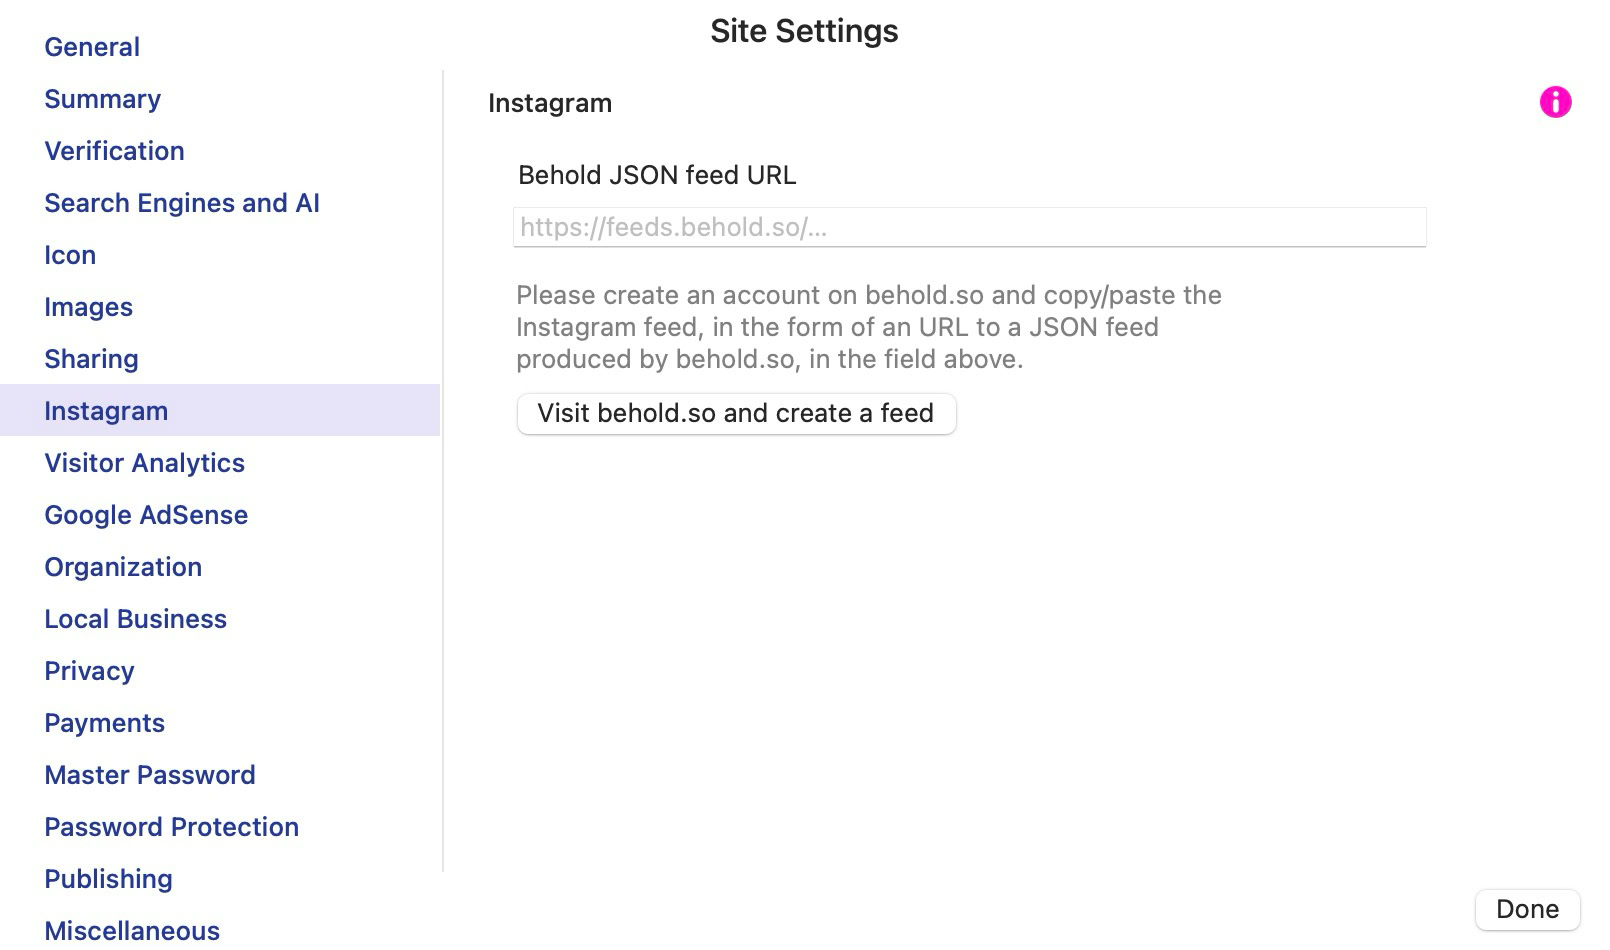Open the General settings section
The width and height of the screenshot is (1610, 950).
tap(92, 47)
